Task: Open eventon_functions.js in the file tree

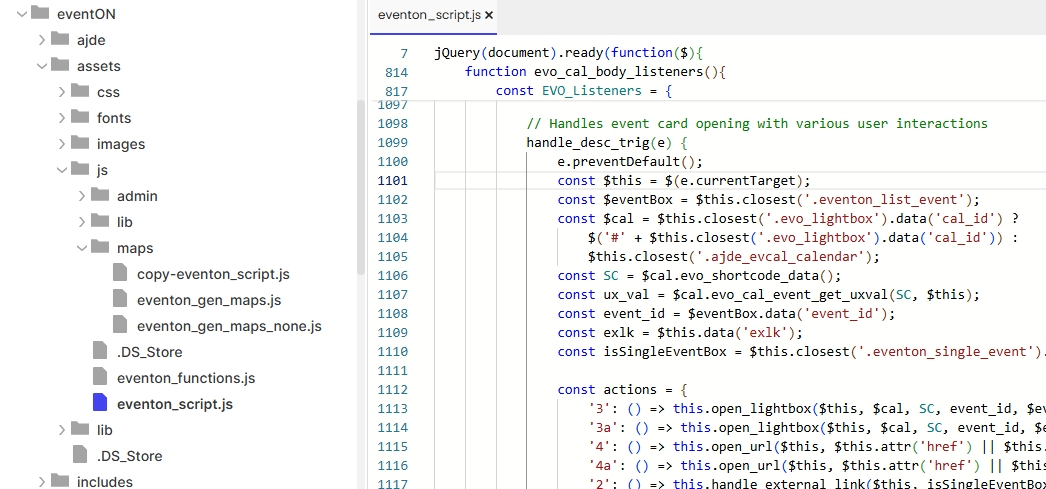Action: tap(185, 378)
